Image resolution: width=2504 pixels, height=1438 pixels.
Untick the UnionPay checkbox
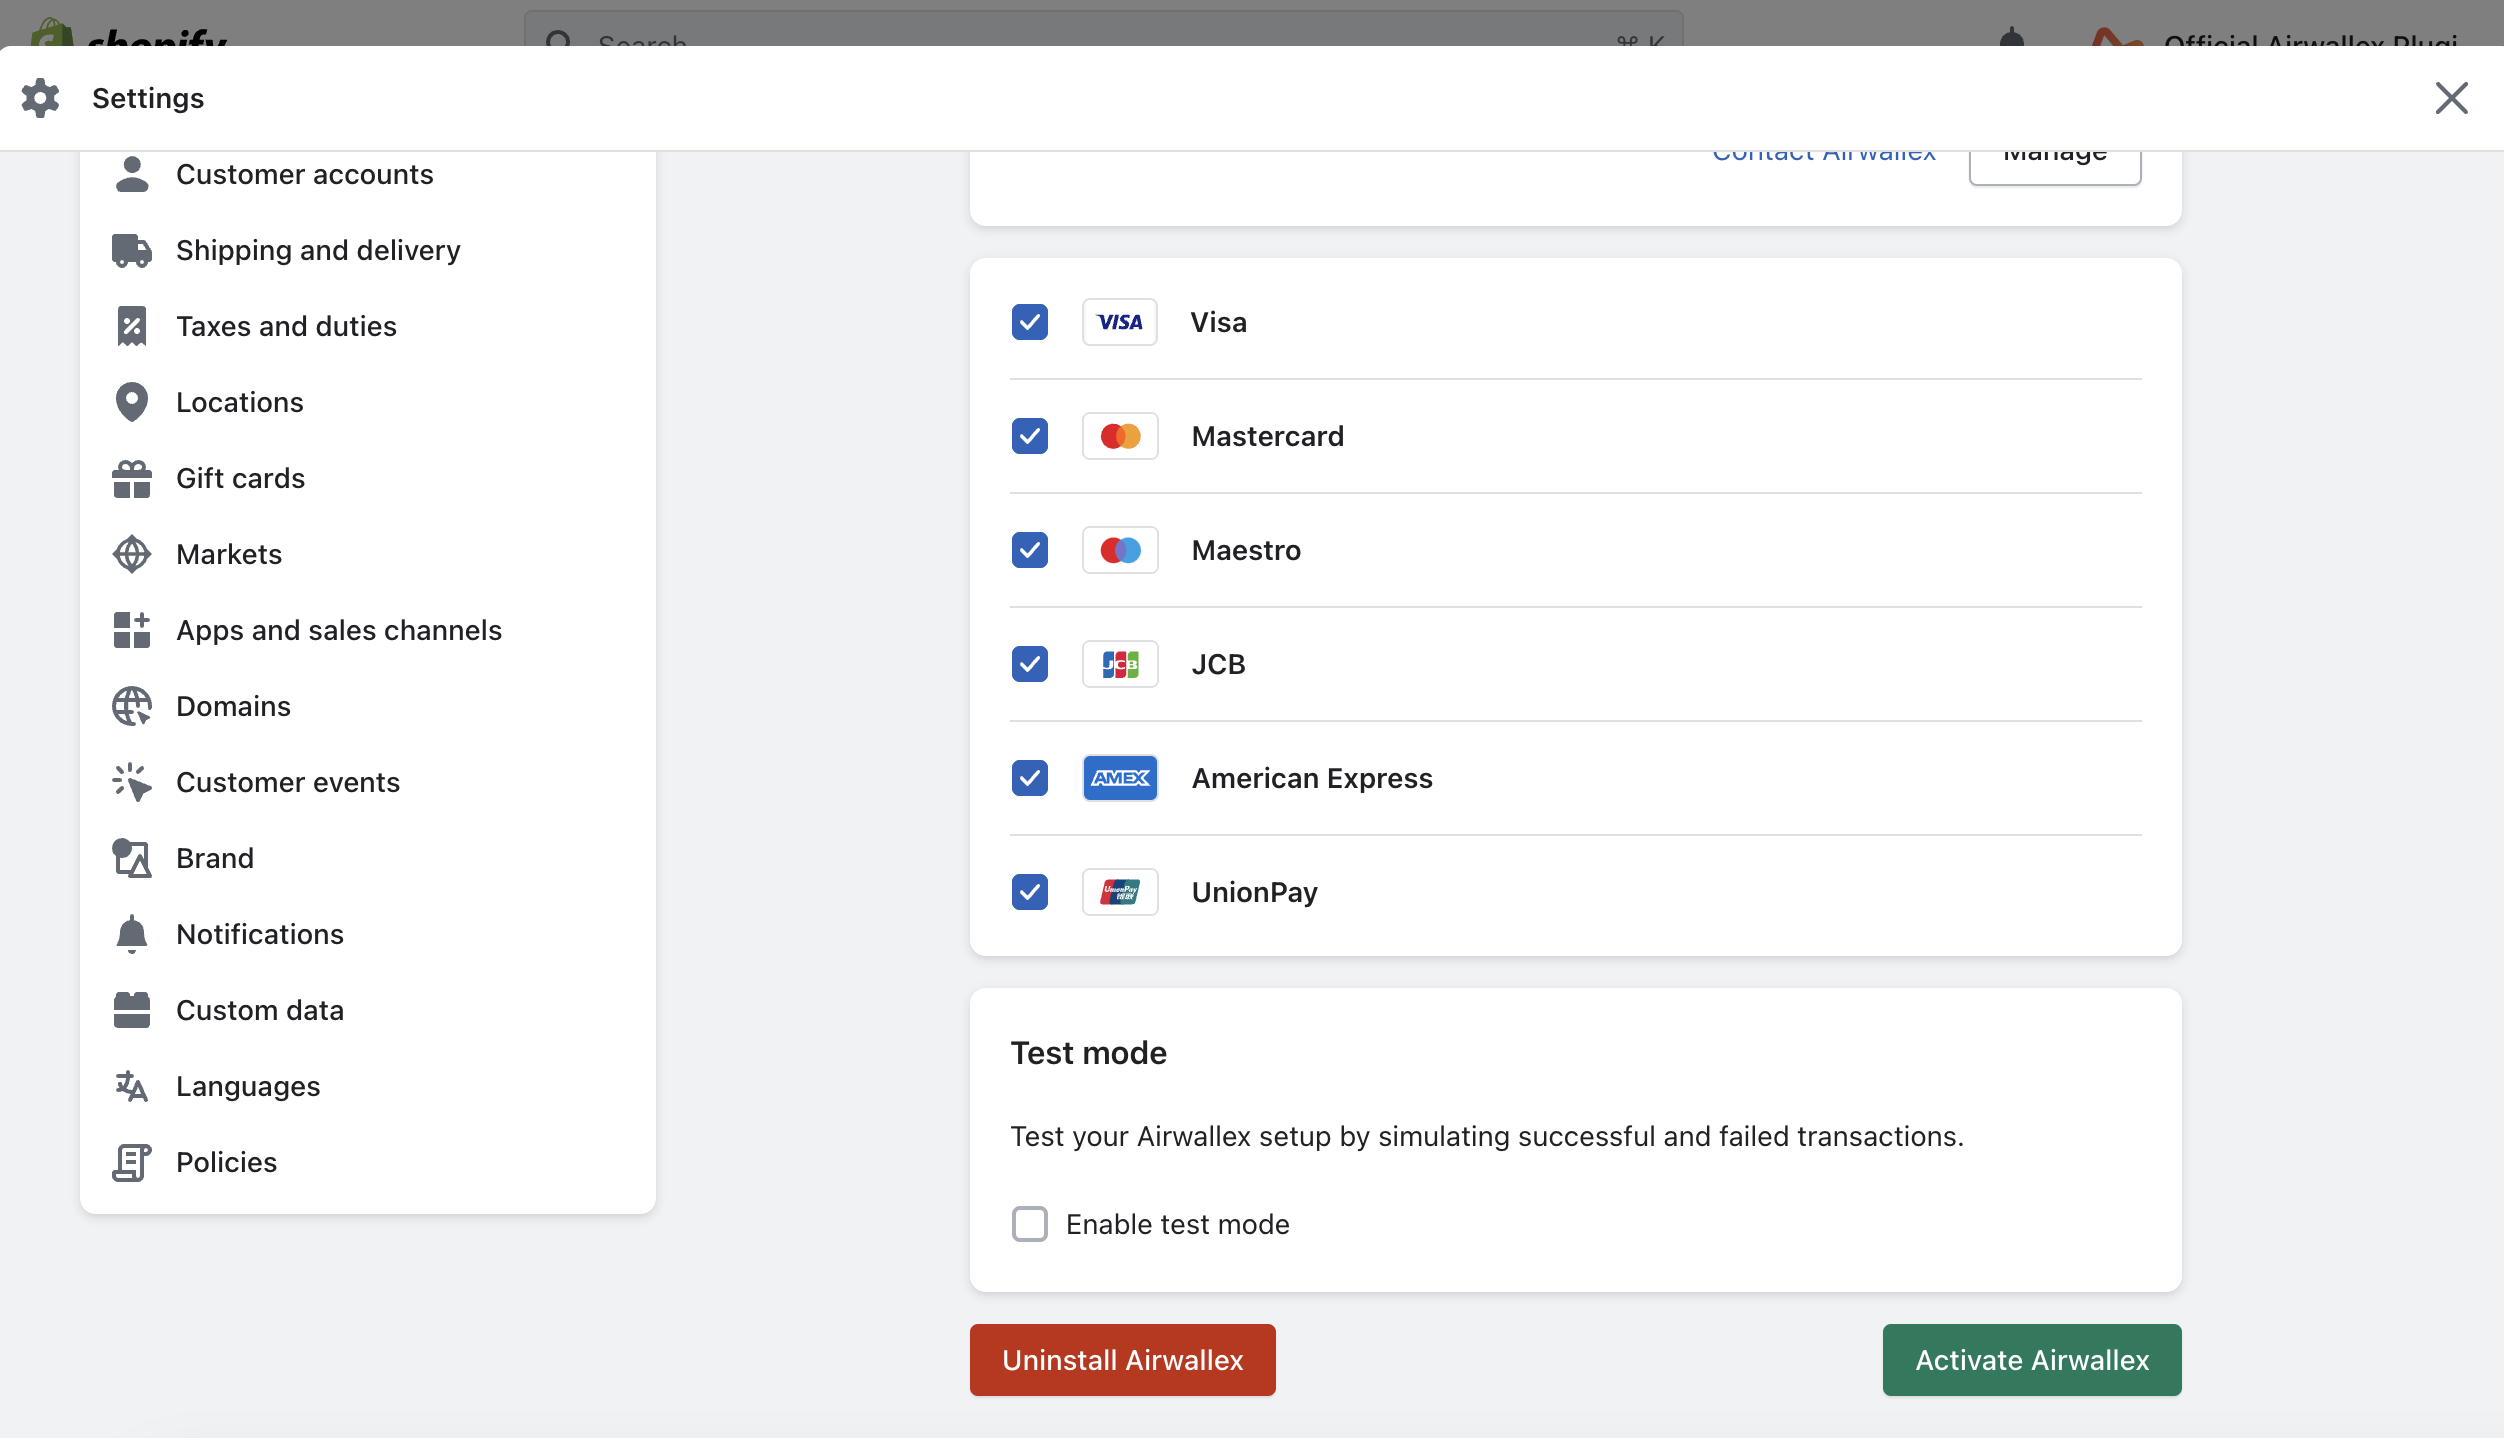point(1029,892)
